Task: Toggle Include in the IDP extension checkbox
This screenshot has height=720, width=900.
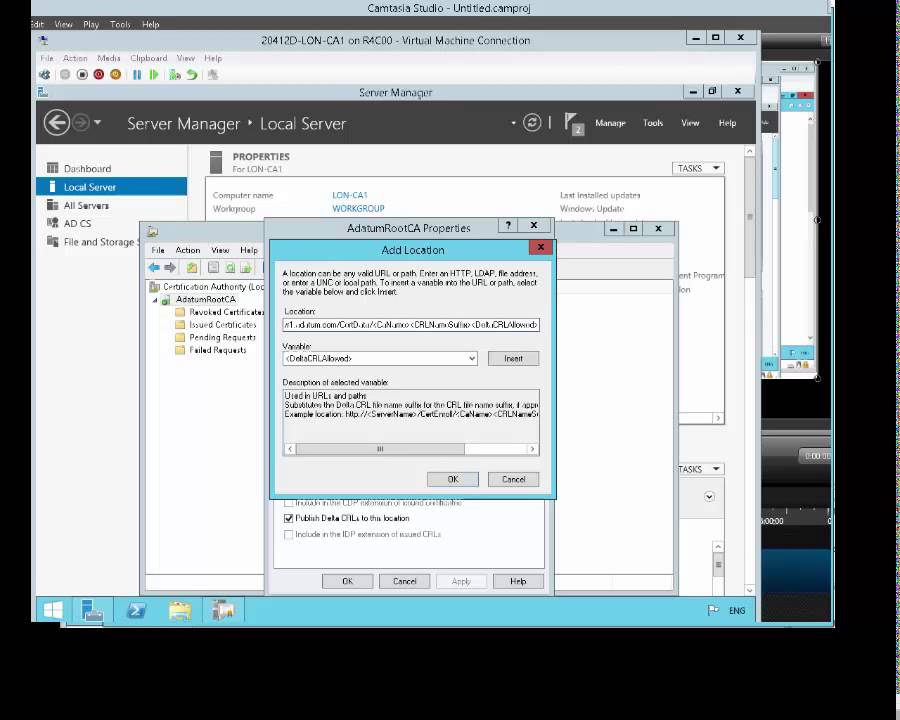Action: [x=289, y=534]
